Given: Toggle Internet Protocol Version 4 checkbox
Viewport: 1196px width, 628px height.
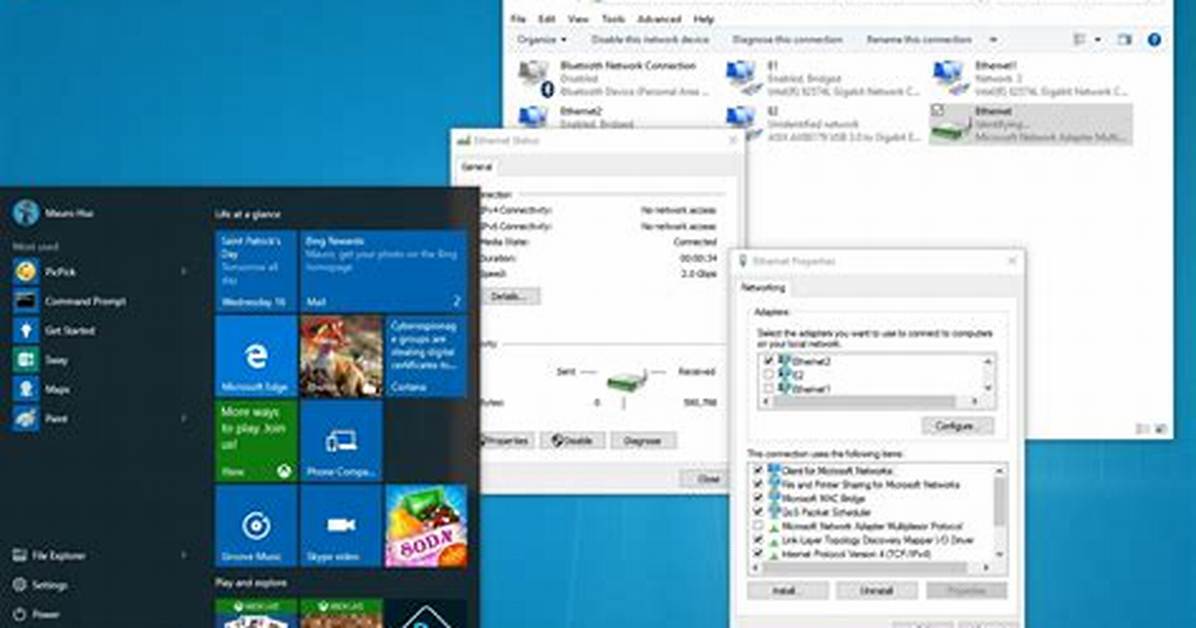Looking at the screenshot, I should tap(757, 553).
